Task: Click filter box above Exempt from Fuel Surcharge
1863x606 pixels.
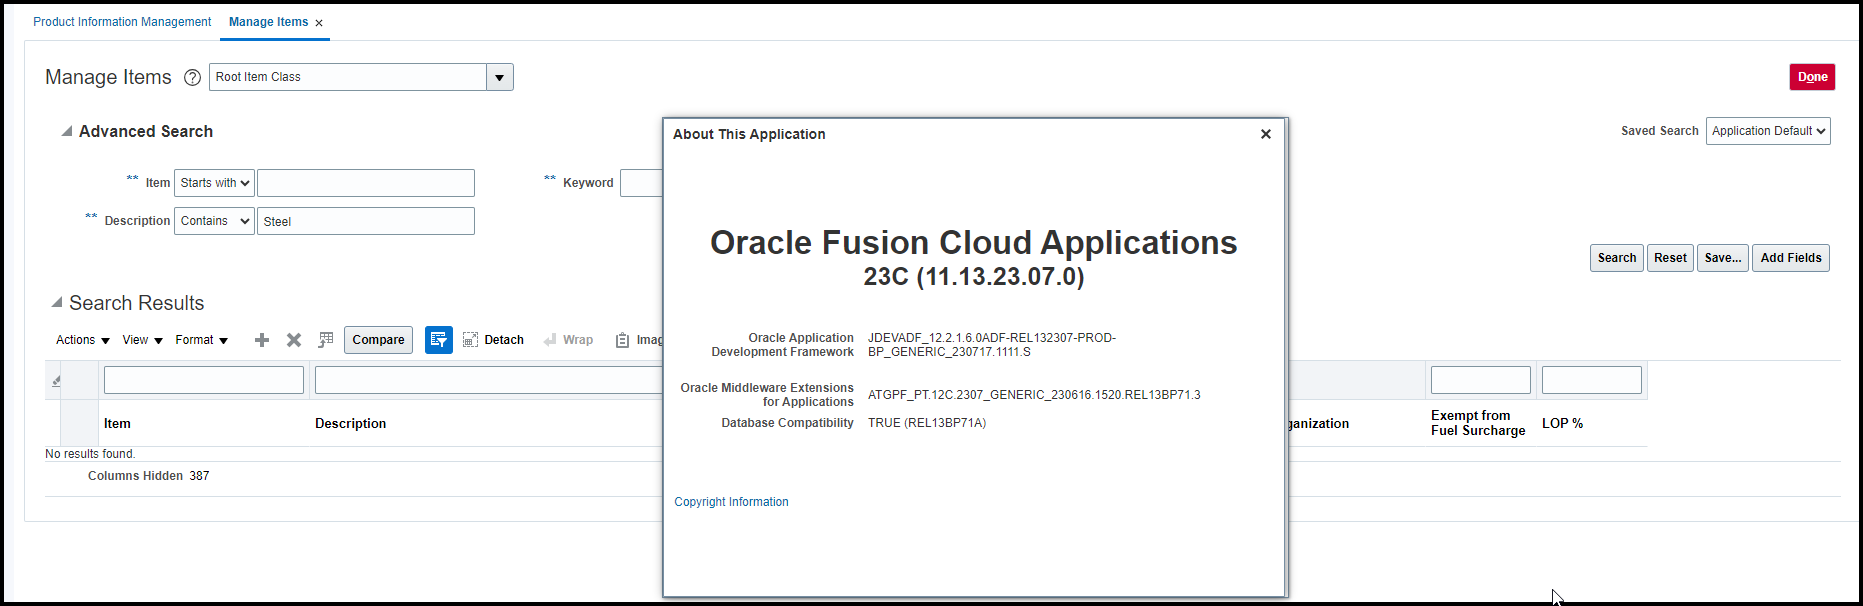Action: tap(1481, 380)
